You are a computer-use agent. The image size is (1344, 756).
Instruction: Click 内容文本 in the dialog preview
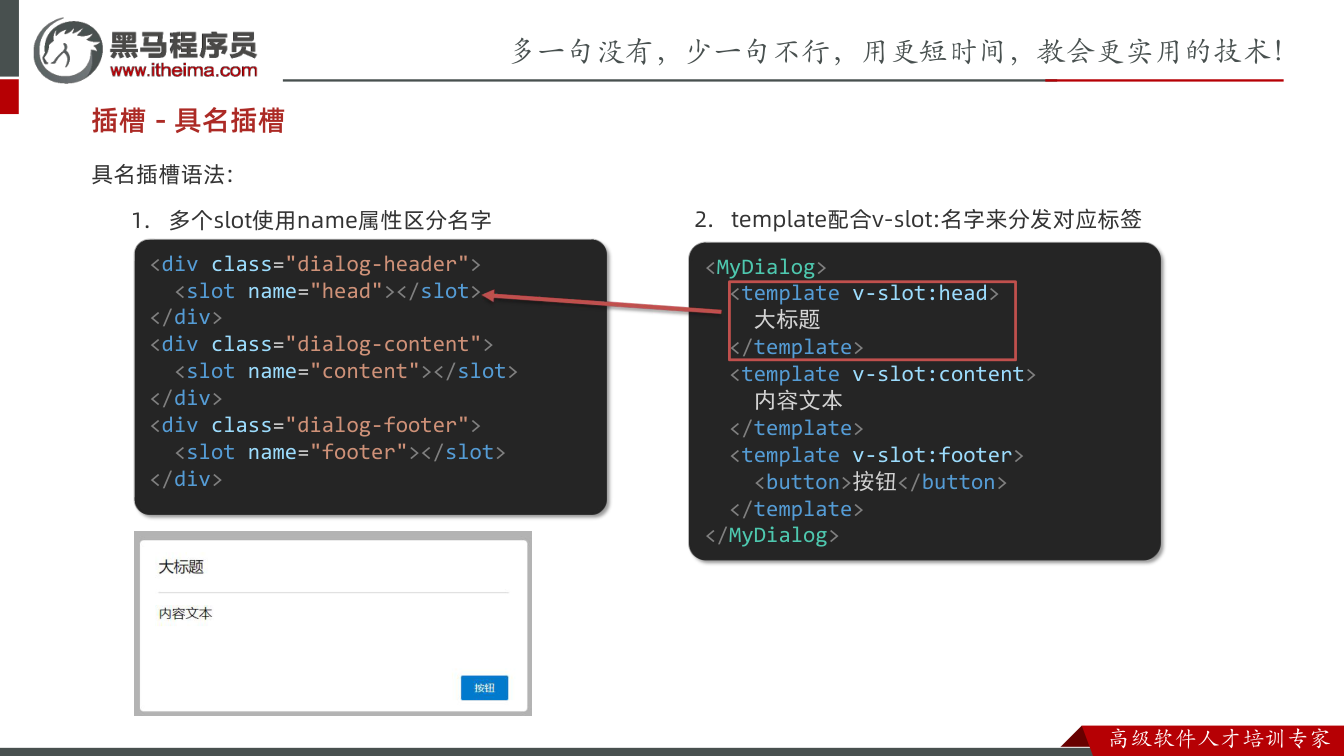[185, 614]
